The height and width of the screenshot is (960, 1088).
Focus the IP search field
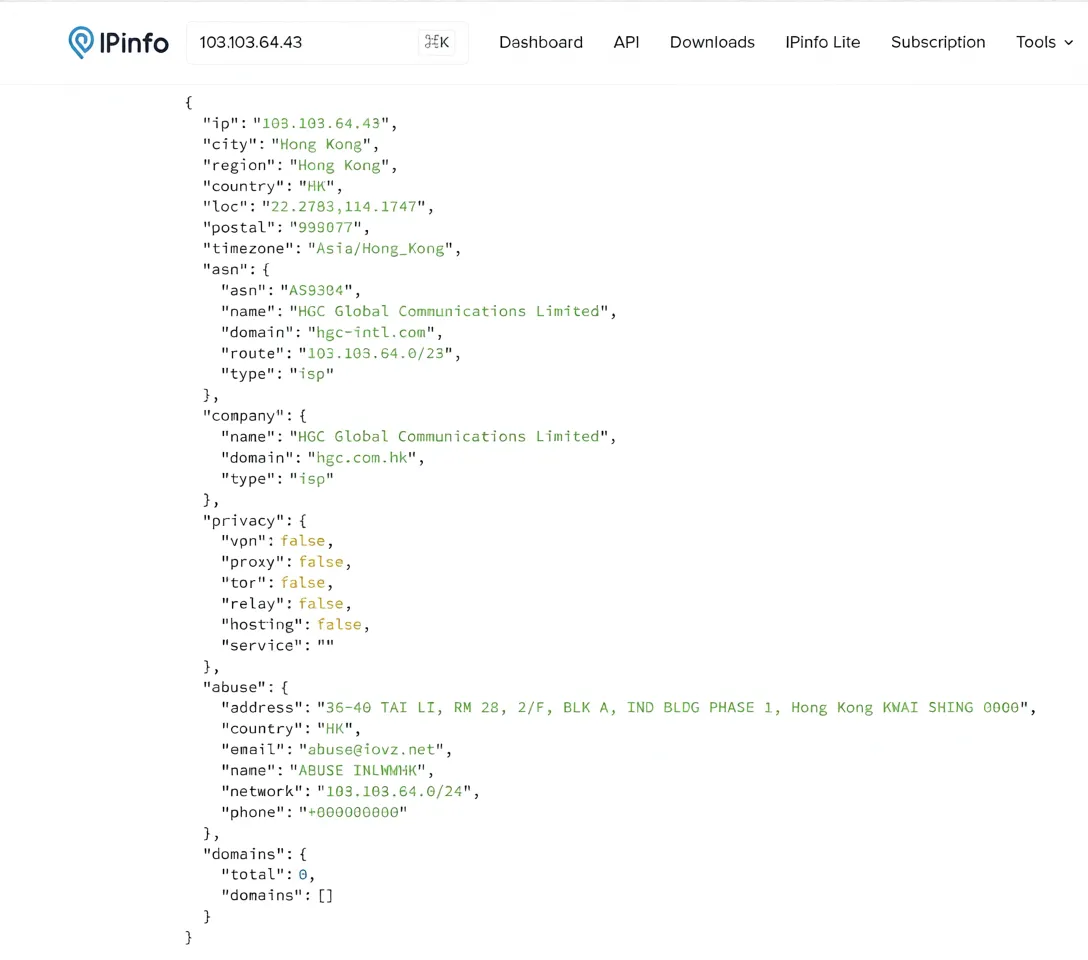click(300, 42)
